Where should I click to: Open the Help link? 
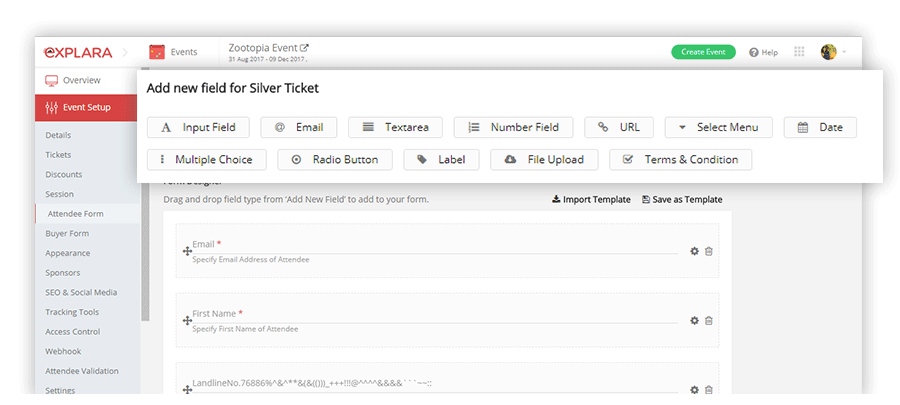(x=763, y=53)
